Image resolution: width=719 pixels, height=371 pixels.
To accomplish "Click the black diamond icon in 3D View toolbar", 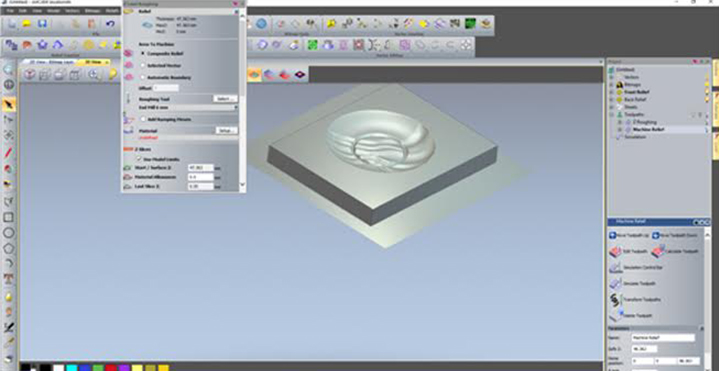I will click(x=300, y=74).
